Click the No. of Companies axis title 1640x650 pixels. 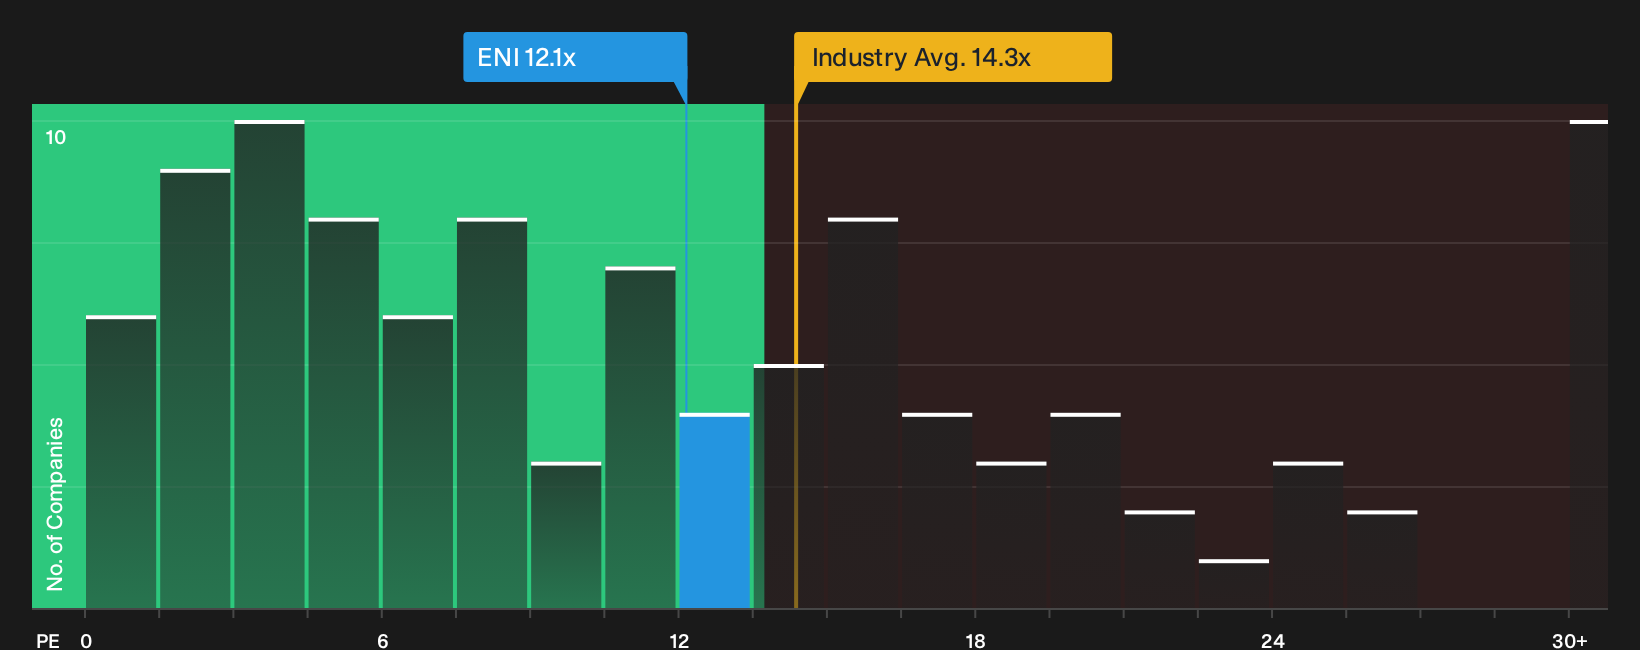[x=55, y=503]
